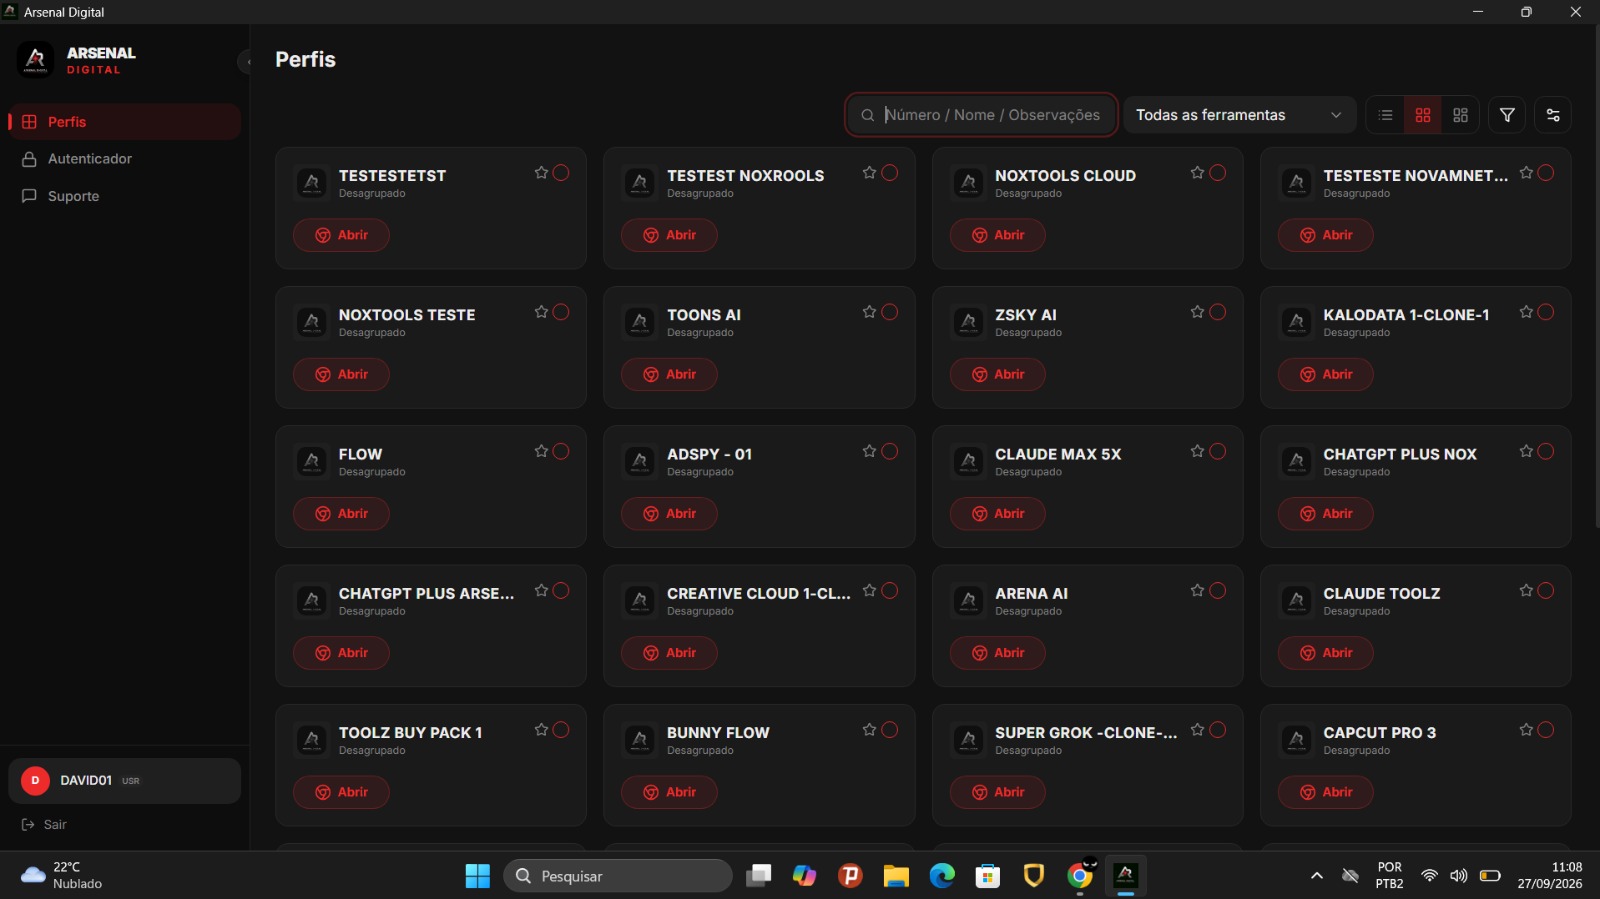
Task: Click Abrir on KALODATA 1-CLONE-1
Action: tap(1326, 374)
